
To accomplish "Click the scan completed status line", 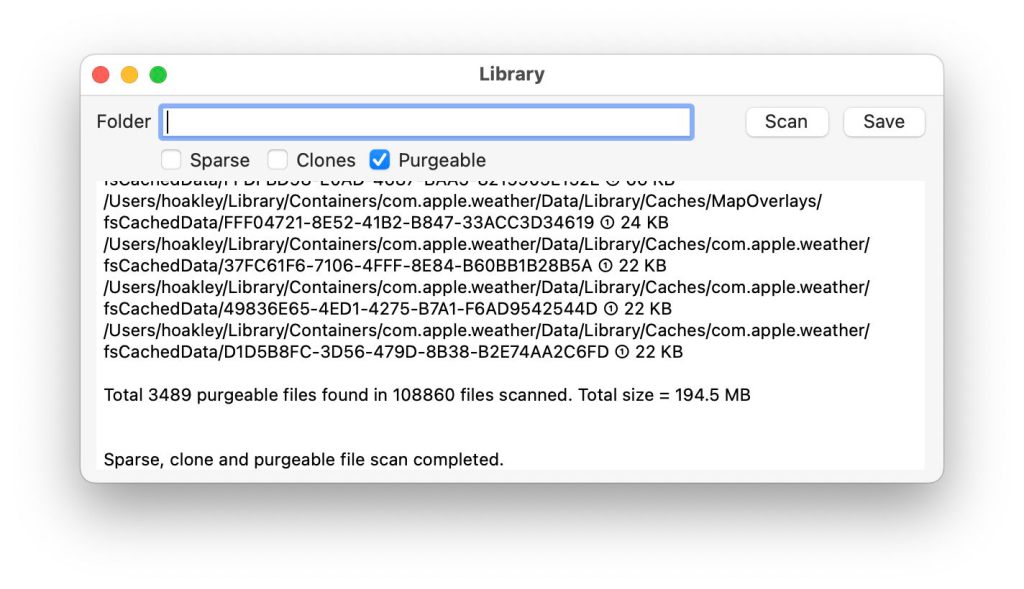I will pos(303,460).
